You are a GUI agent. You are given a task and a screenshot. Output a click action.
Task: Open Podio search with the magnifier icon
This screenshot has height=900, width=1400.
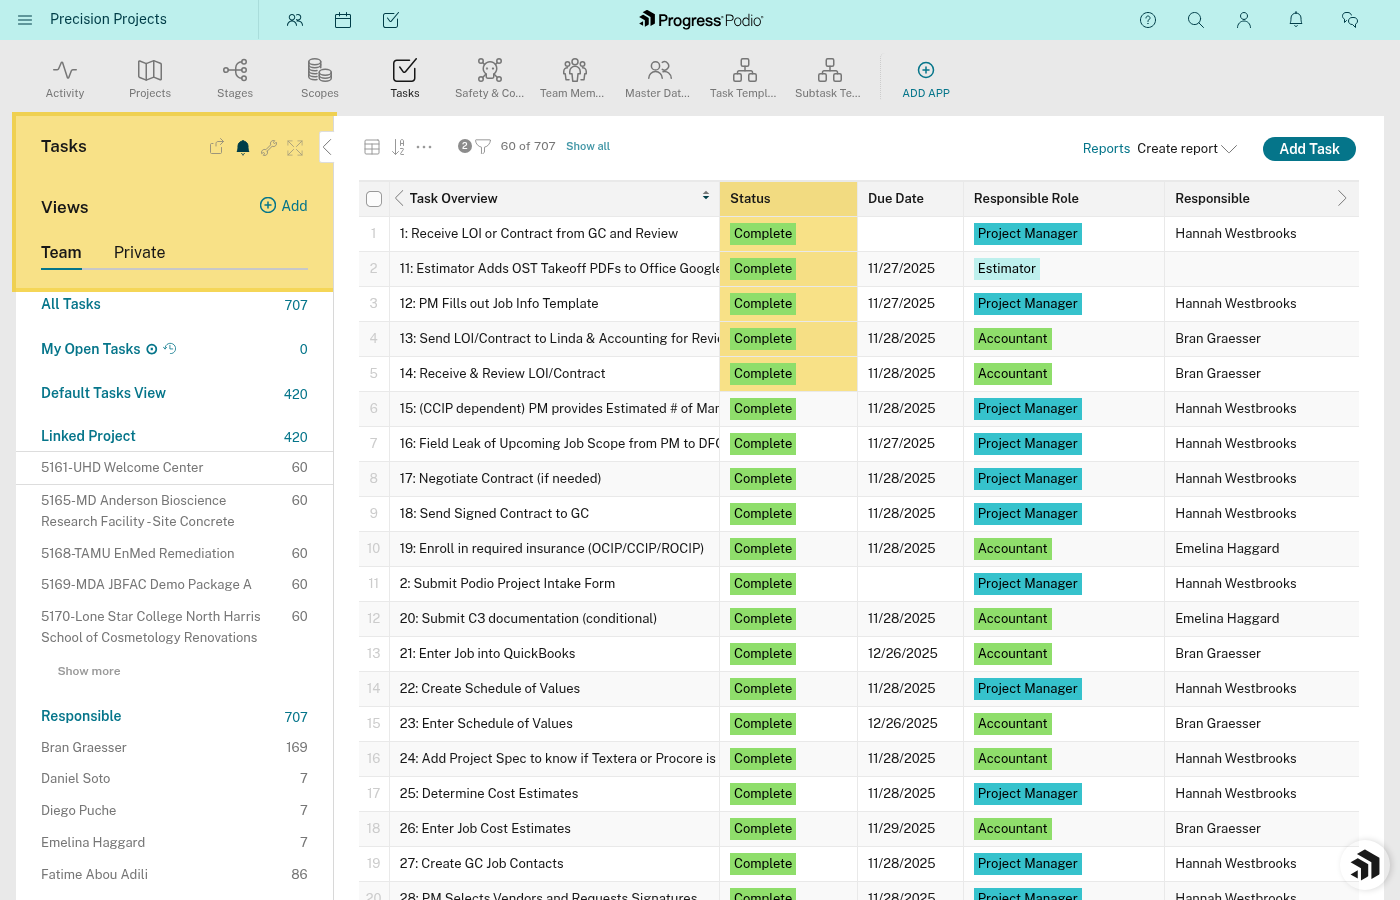[1196, 19]
